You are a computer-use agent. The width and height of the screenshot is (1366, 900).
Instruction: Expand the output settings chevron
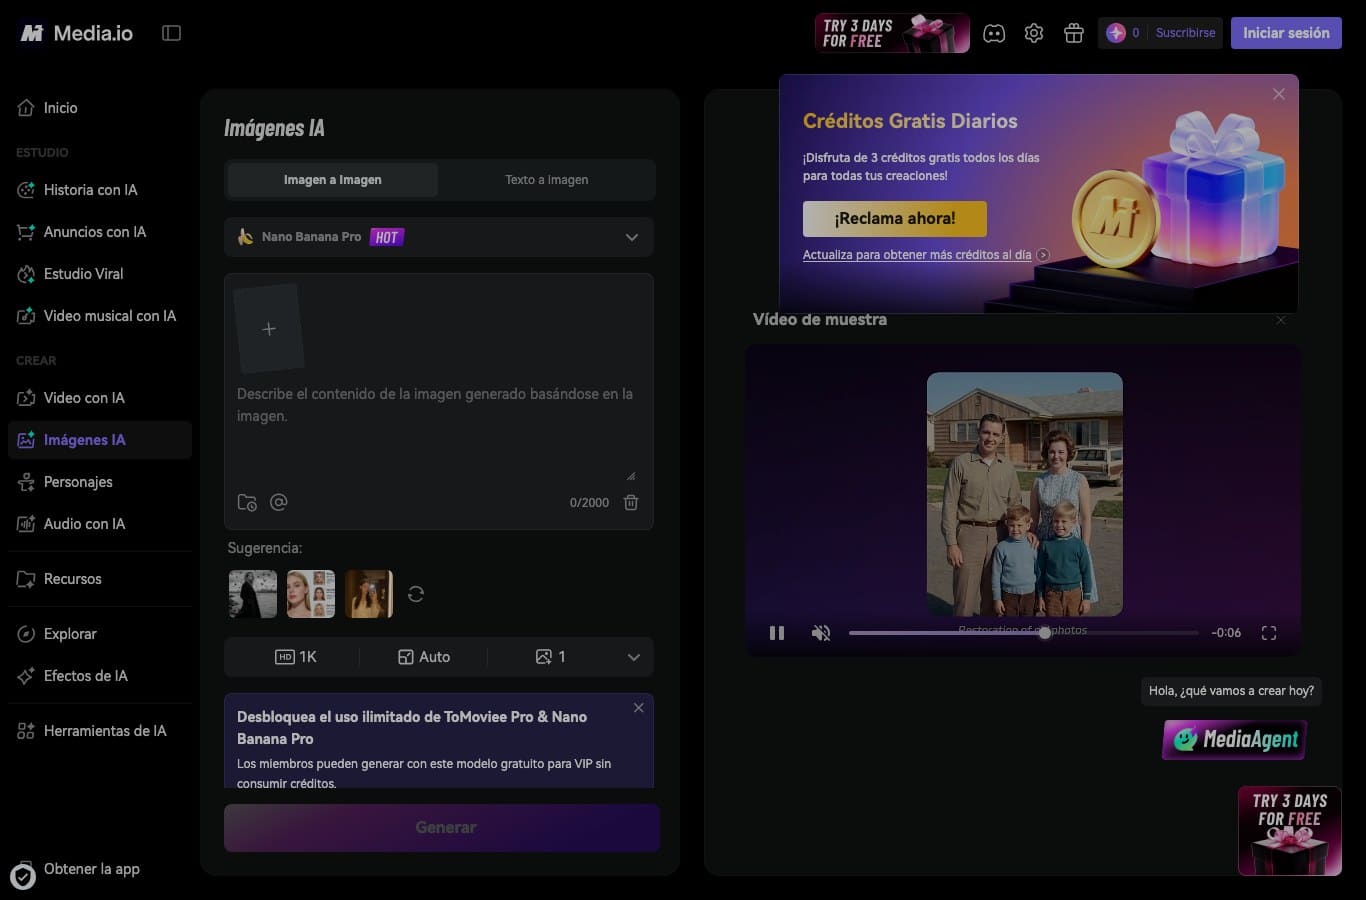click(633, 657)
